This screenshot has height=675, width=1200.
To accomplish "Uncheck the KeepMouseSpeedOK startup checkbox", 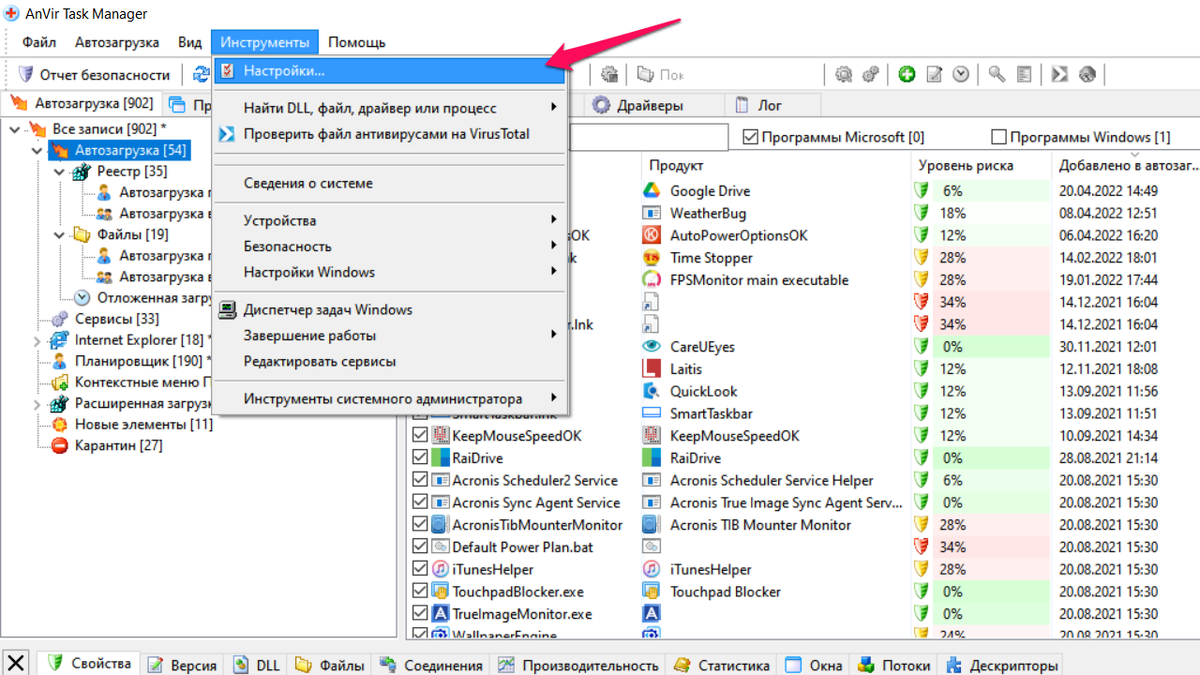I will [x=420, y=436].
